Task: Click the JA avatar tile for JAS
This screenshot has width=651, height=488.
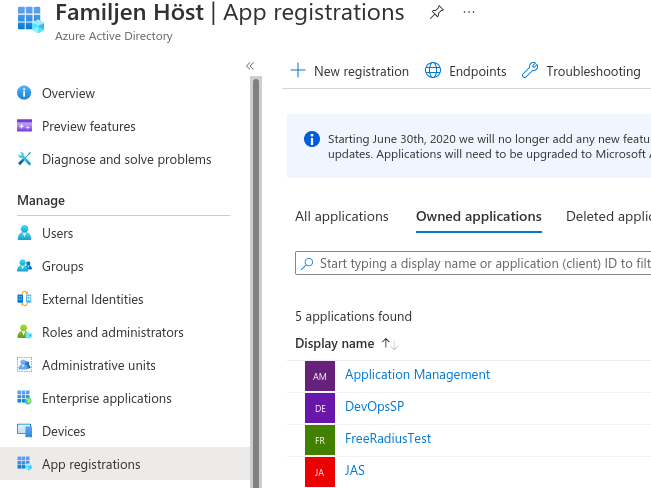Action: 320,472
